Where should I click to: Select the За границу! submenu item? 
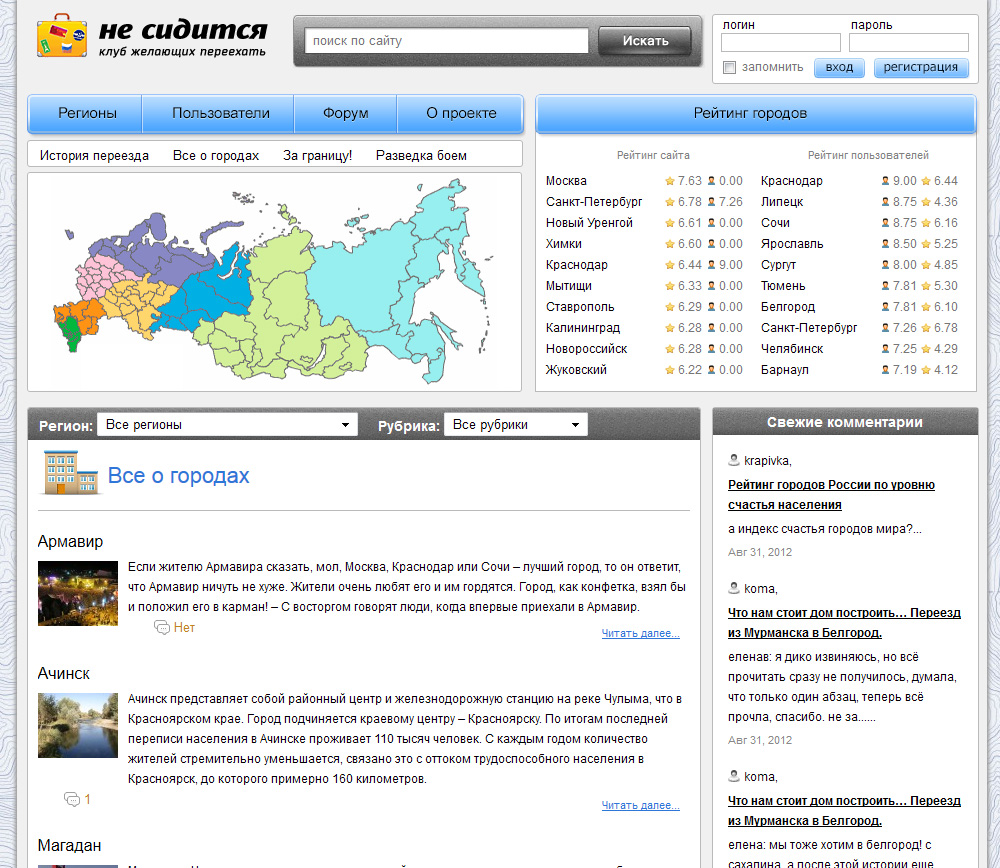pos(318,156)
